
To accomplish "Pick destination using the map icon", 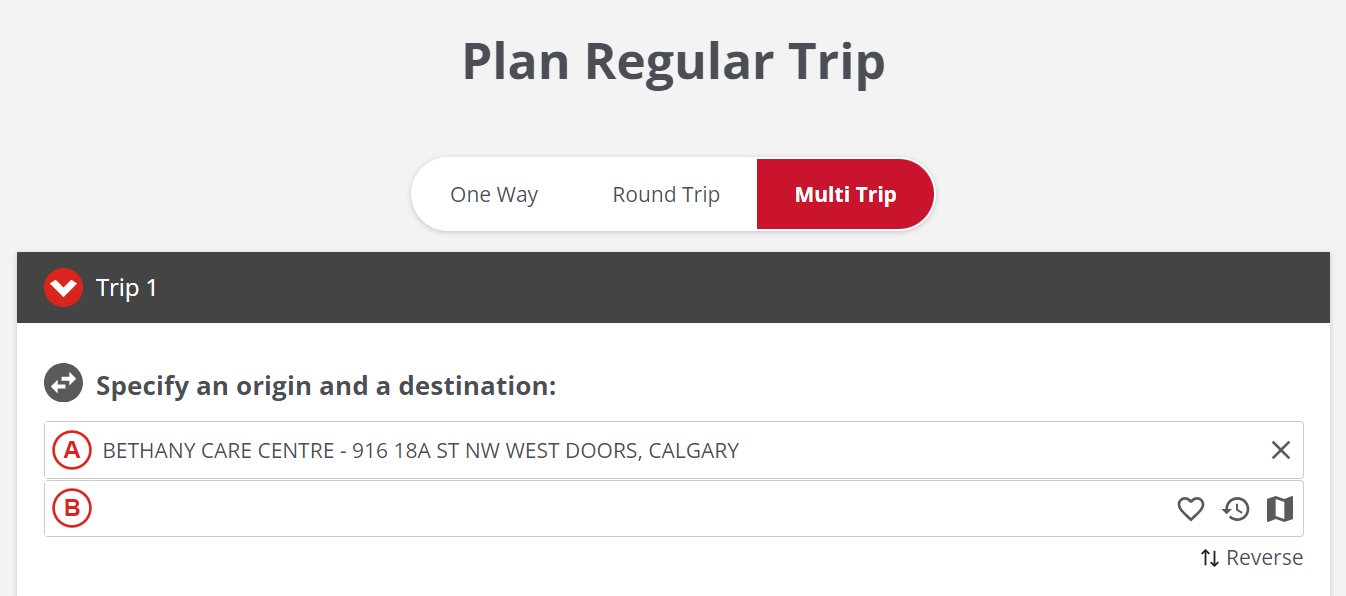I will click(1280, 509).
